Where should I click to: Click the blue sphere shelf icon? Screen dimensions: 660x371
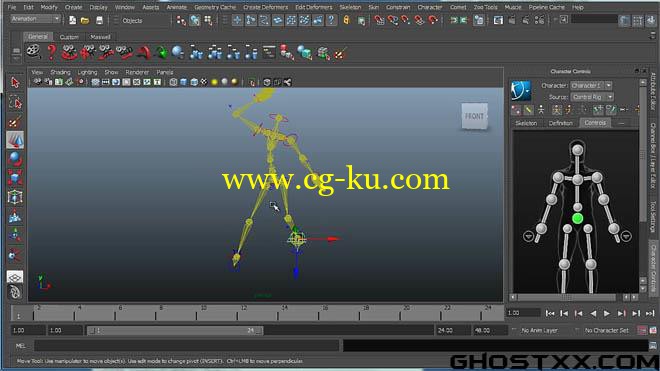(x=178, y=52)
